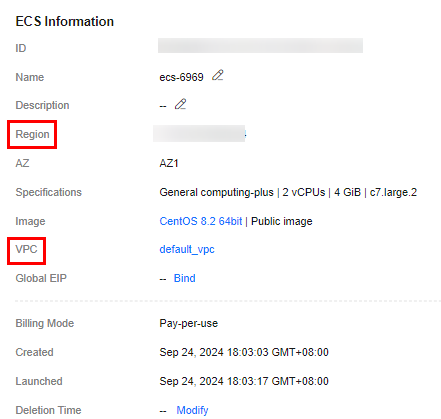Image resolution: width=441 pixels, height=419 pixels.
Task: Click the Launched timestamp value
Action: (x=244, y=381)
